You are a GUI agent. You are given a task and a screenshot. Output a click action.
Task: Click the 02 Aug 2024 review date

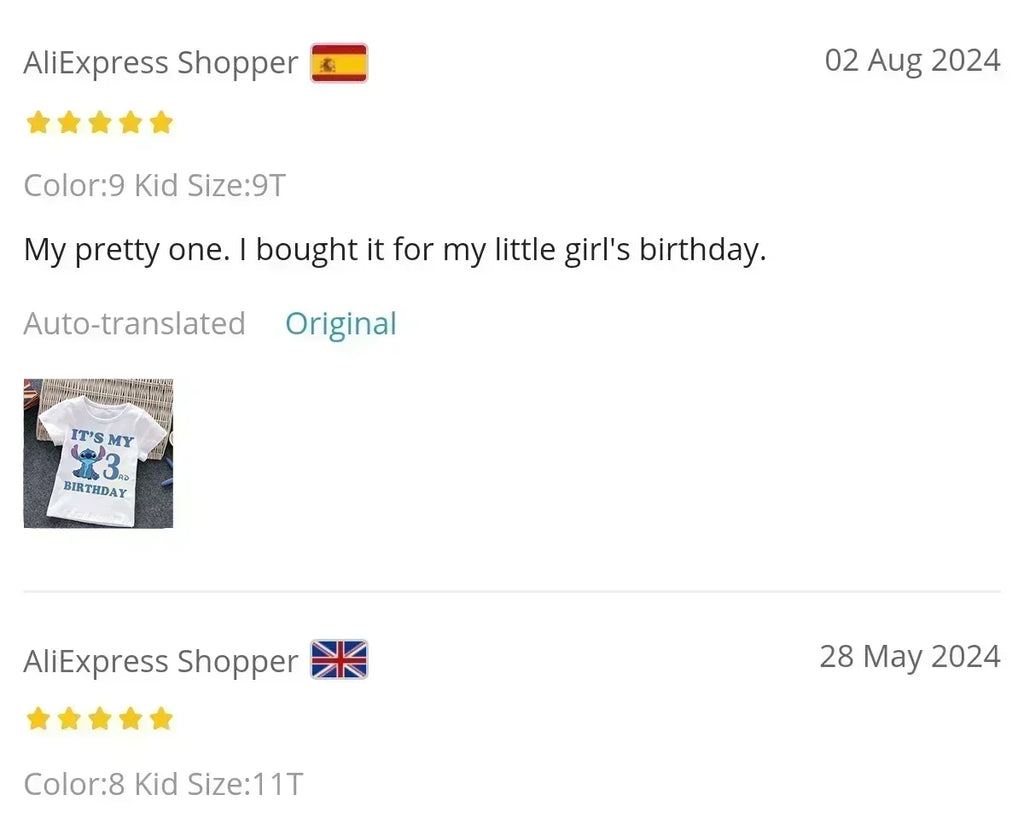coord(912,60)
